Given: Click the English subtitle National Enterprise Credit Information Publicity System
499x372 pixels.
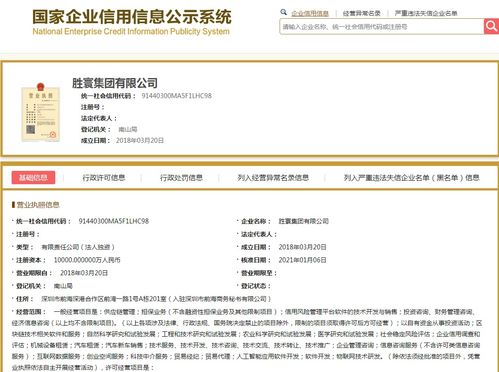Looking at the screenshot, I should [x=131, y=32].
